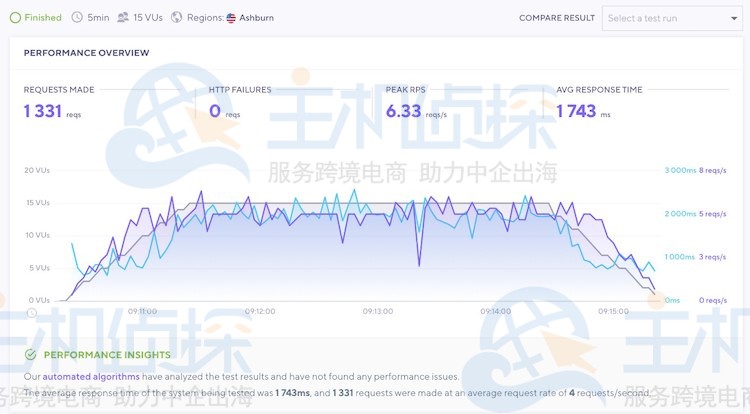This screenshot has height=414, width=750.
Task: Click the Ashburn region name
Action: pos(256,18)
